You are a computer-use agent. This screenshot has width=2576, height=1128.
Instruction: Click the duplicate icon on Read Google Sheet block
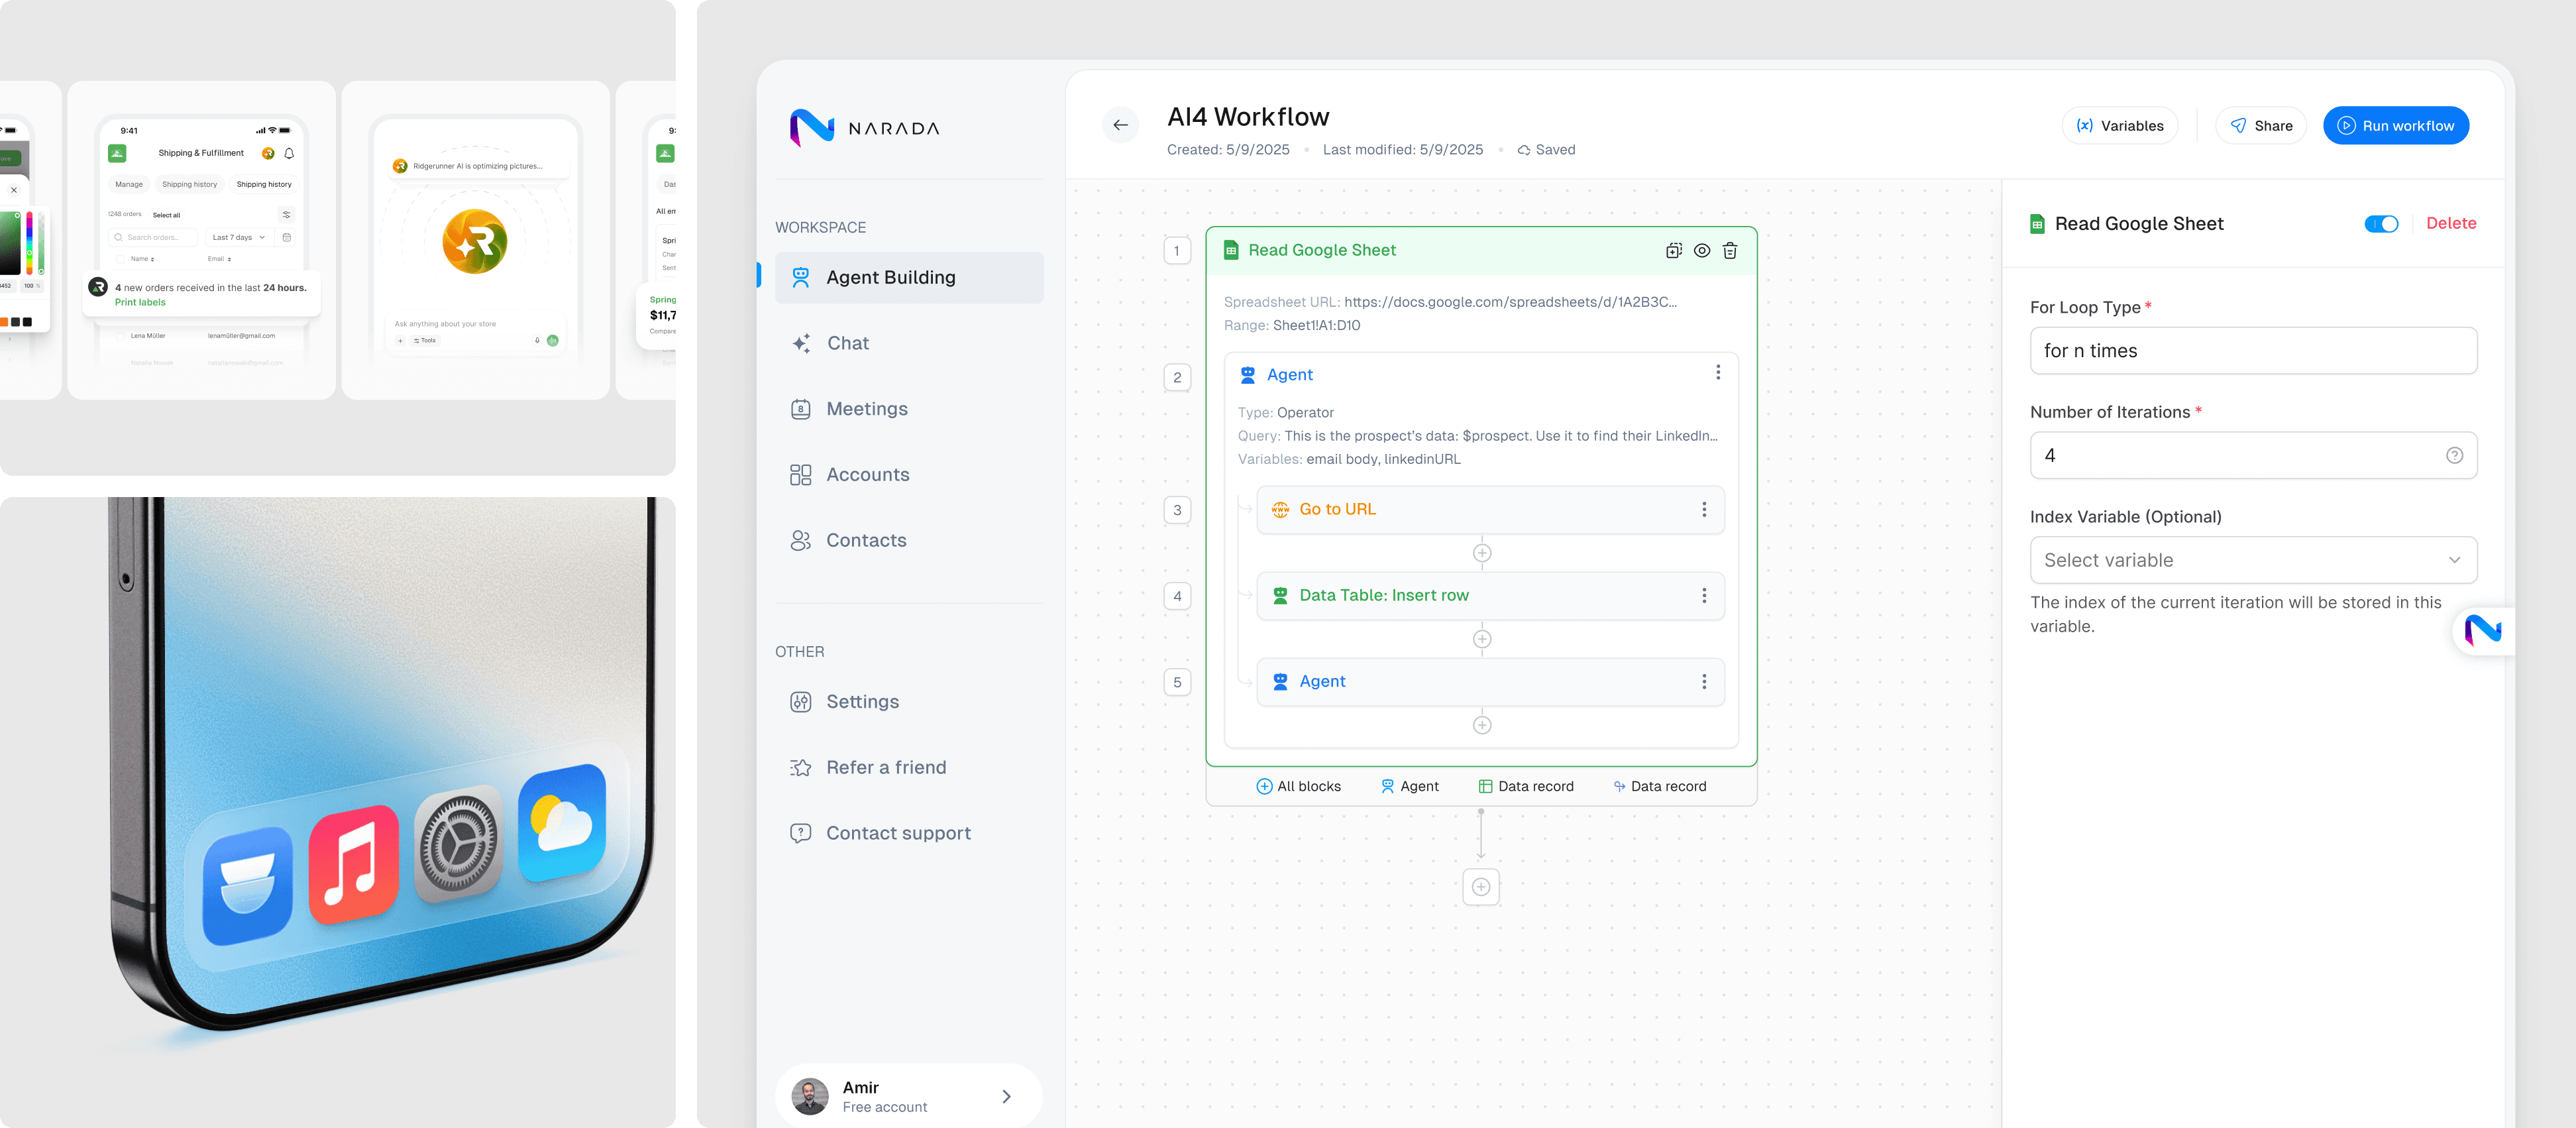point(1673,251)
